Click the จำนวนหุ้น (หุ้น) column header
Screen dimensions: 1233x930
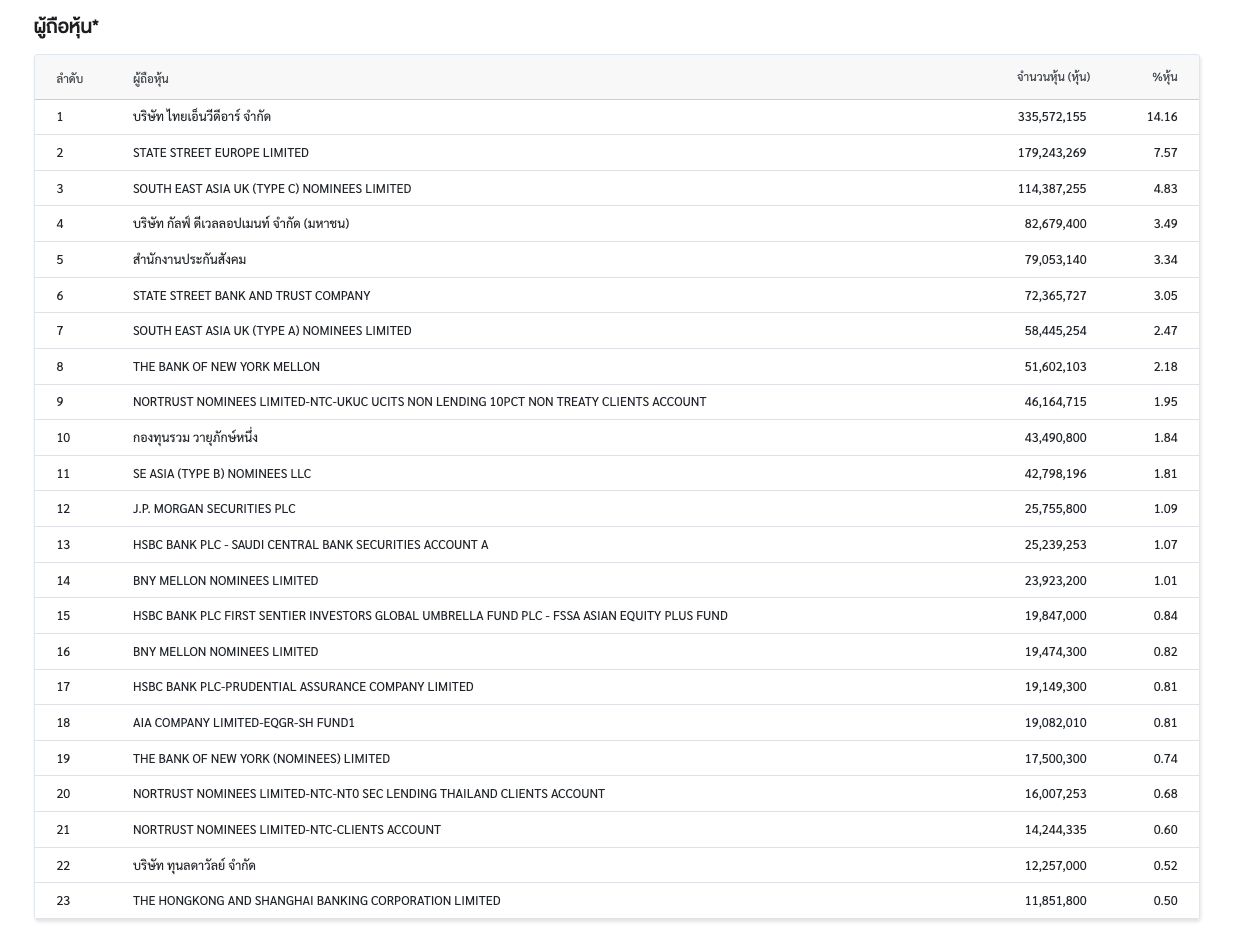[x=1052, y=77]
